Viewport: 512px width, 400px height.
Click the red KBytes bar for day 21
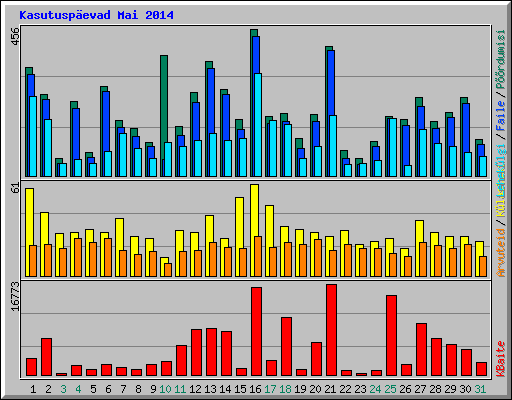tap(331, 330)
